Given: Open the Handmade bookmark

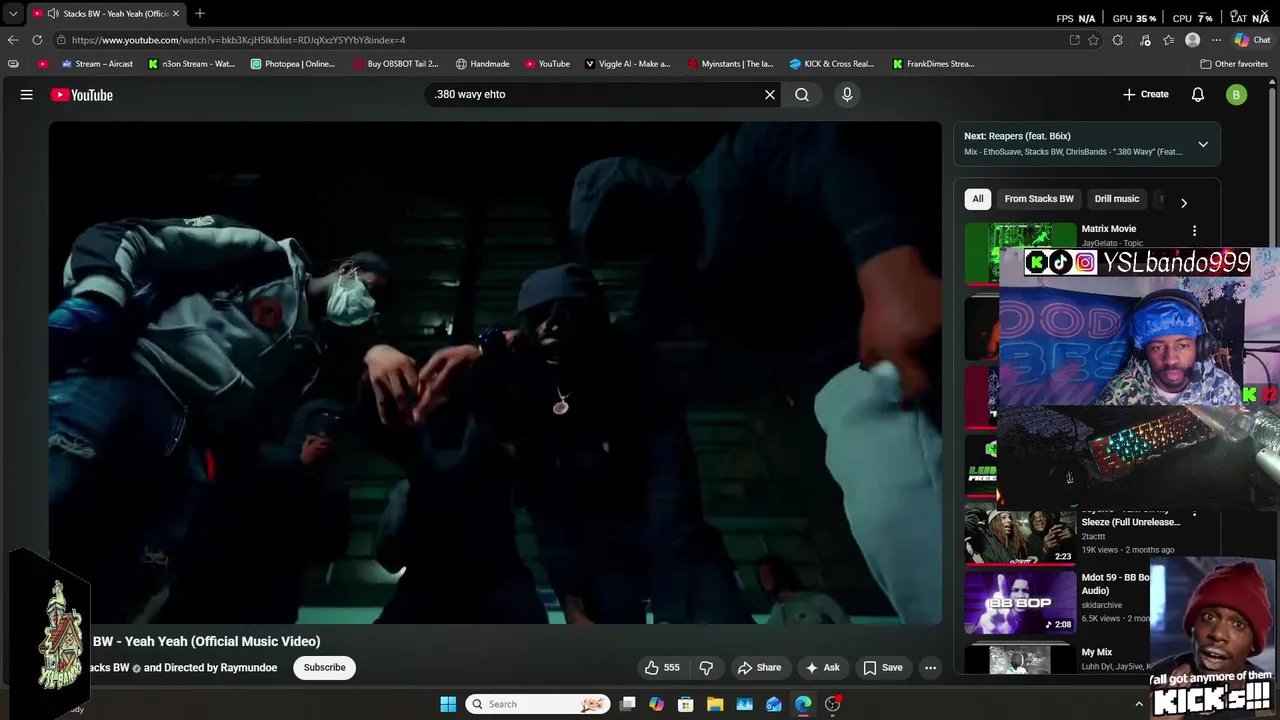Looking at the screenshot, I should pyautogui.click(x=483, y=64).
